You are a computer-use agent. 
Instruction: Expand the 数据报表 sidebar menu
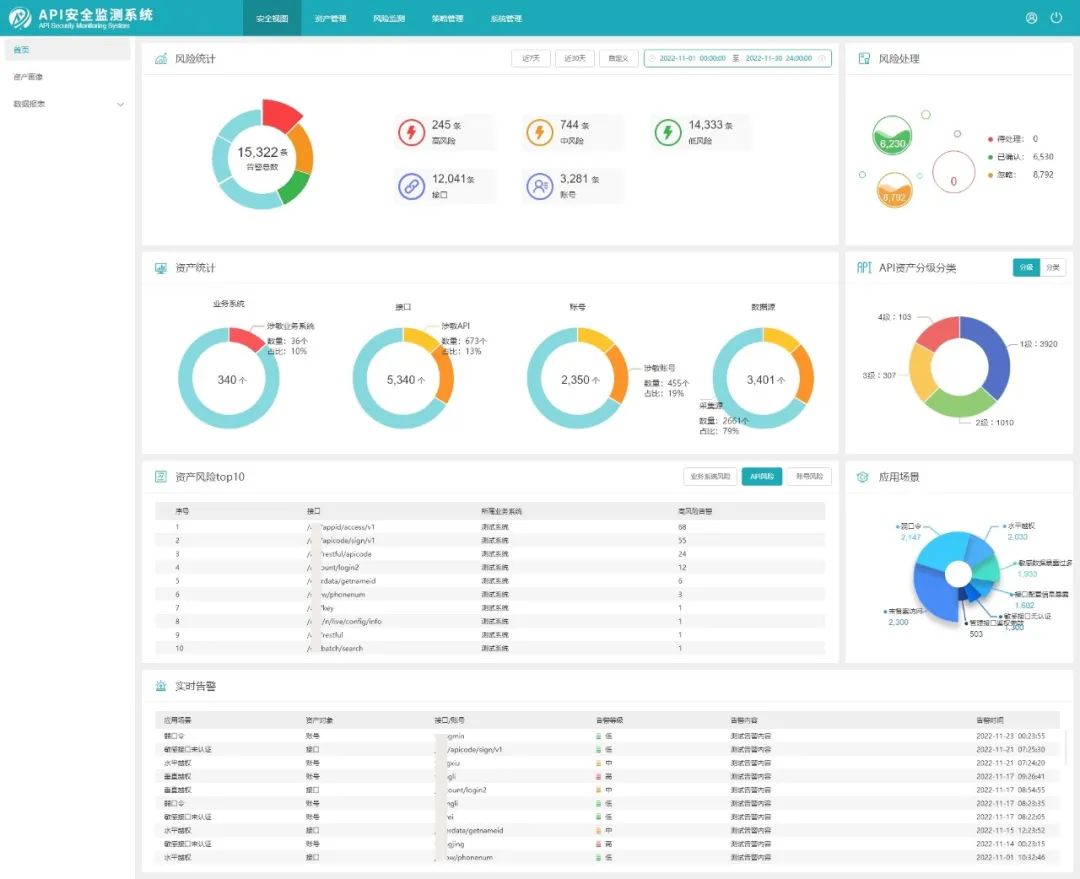(120, 104)
